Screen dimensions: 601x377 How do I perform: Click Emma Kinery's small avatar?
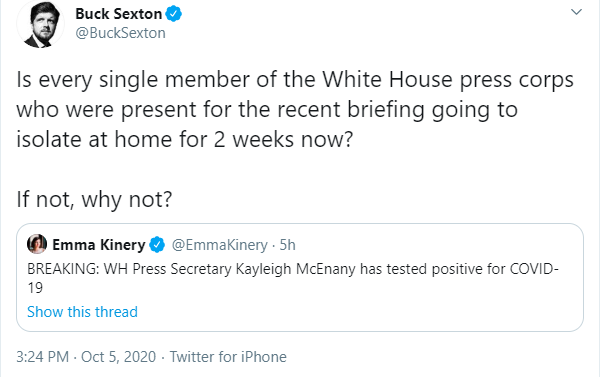37,244
